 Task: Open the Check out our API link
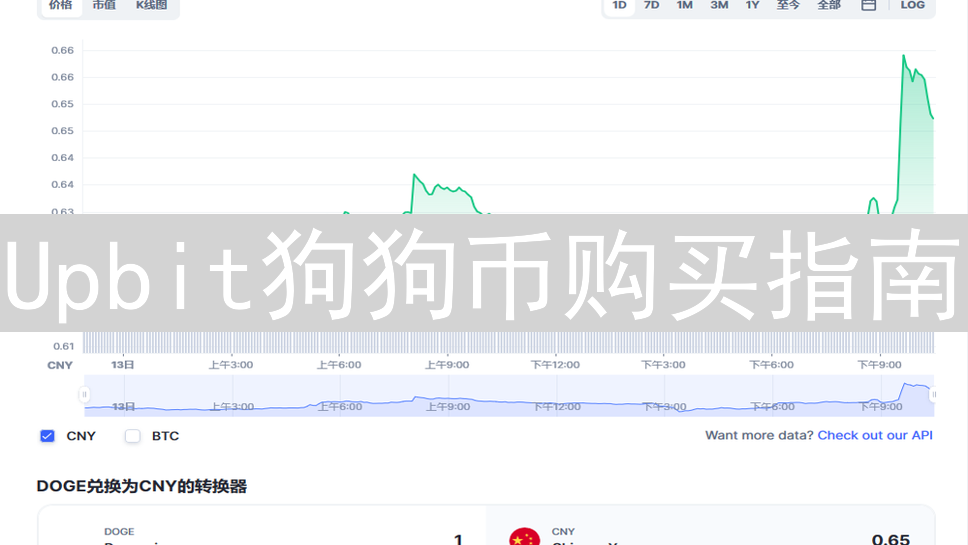875,435
